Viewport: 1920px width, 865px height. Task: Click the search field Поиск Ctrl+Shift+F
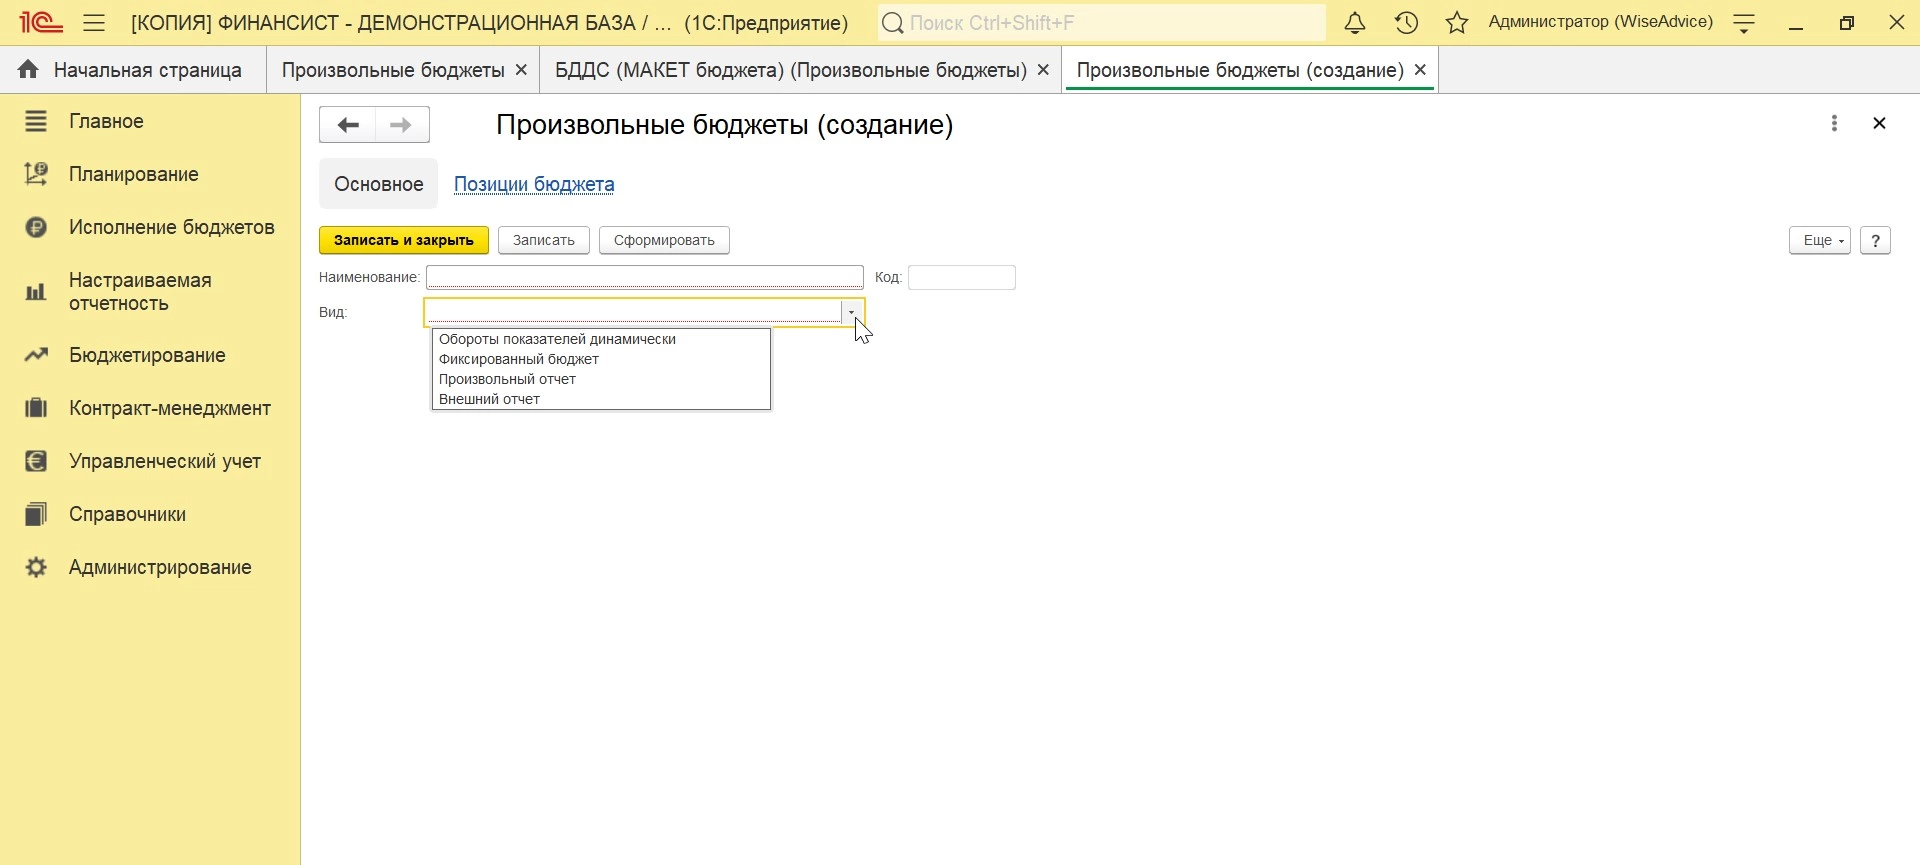1102,23
